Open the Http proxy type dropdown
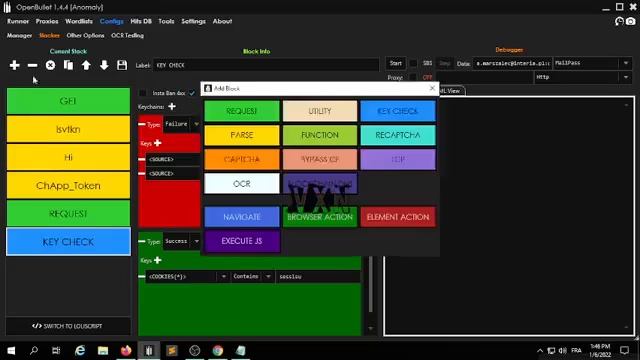640x360 pixels. pos(626,77)
